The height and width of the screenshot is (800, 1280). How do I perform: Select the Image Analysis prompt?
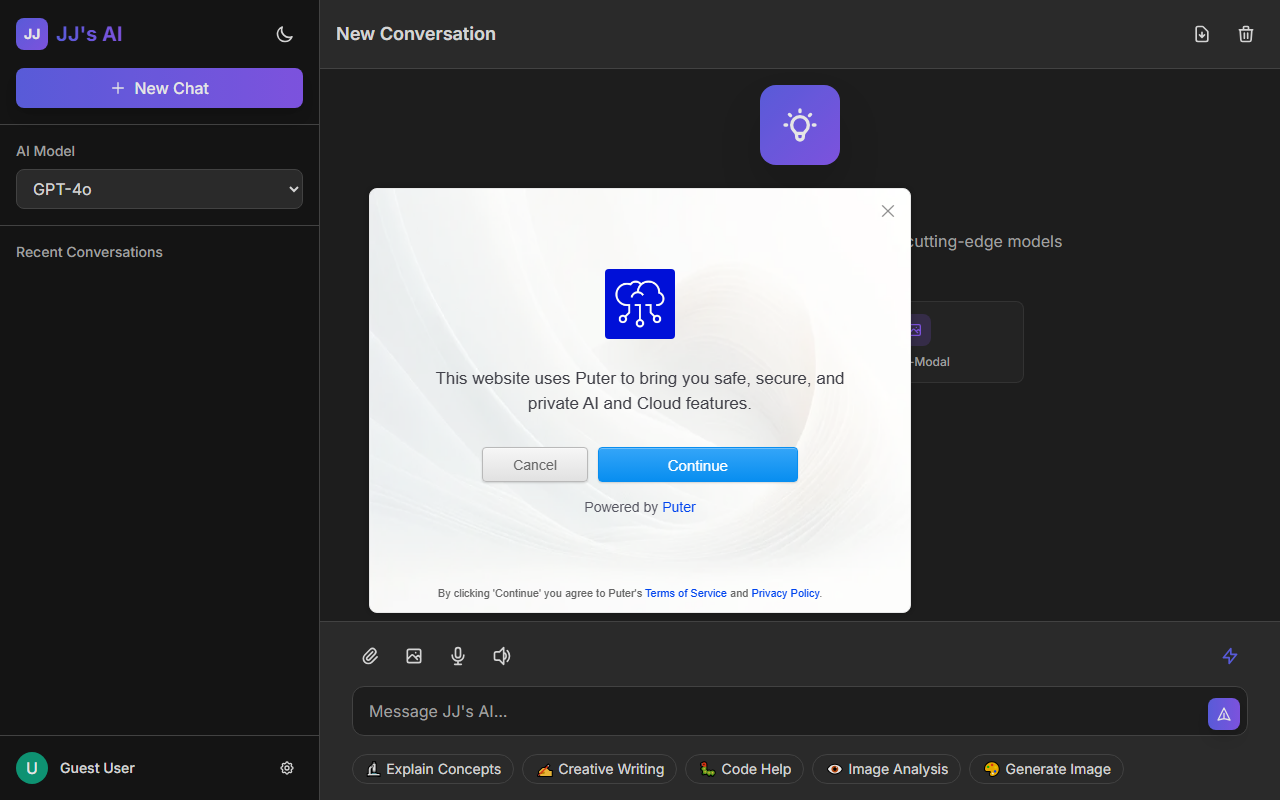886,769
